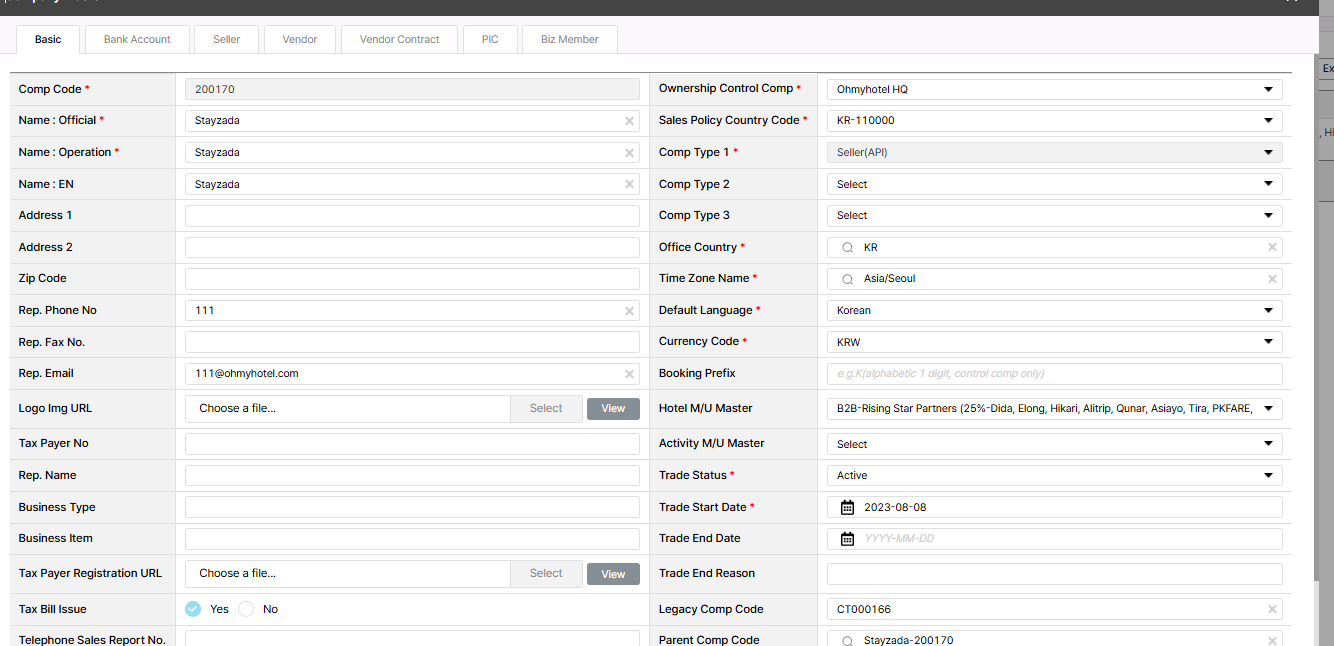Viewport: 1334px width, 646px height.
Task: Clear the Time Zone Name value with its X icon
Action: pyautogui.click(x=1272, y=279)
